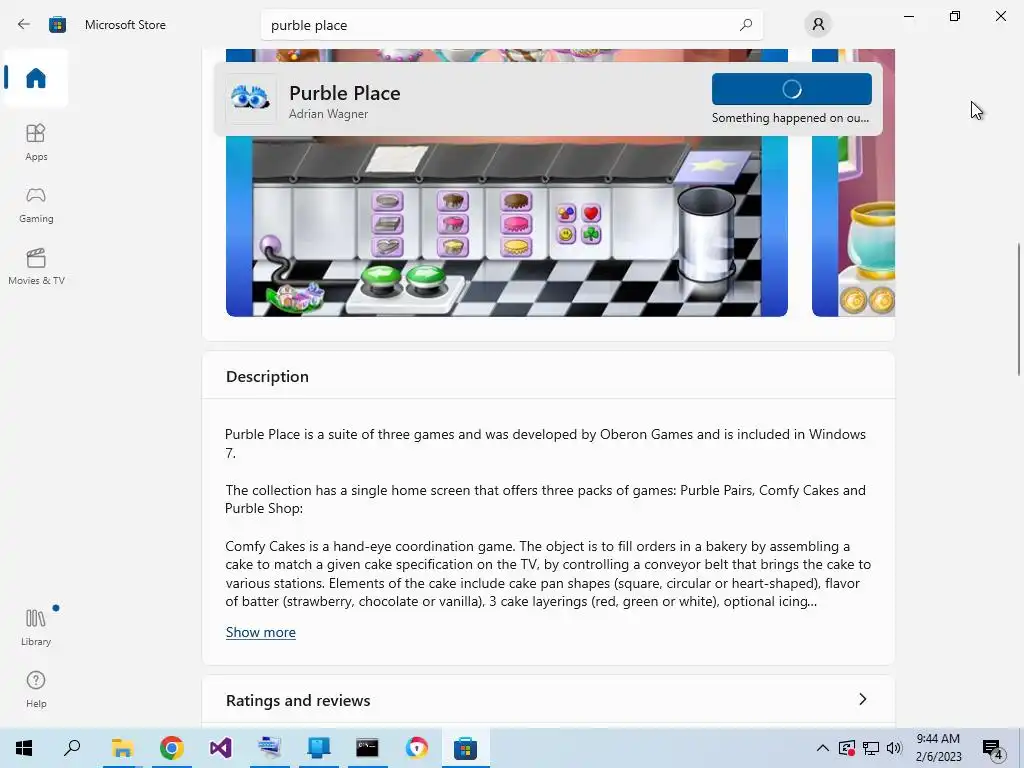
Task: Click the Description heading
Action: pyautogui.click(x=267, y=377)
